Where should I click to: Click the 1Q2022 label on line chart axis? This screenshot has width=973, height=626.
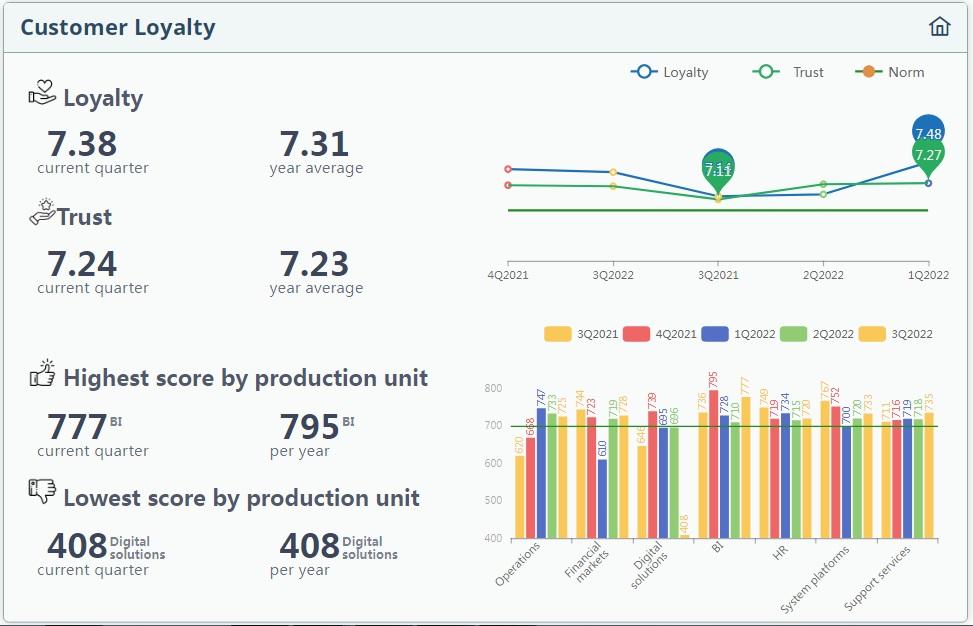point(927,274)
